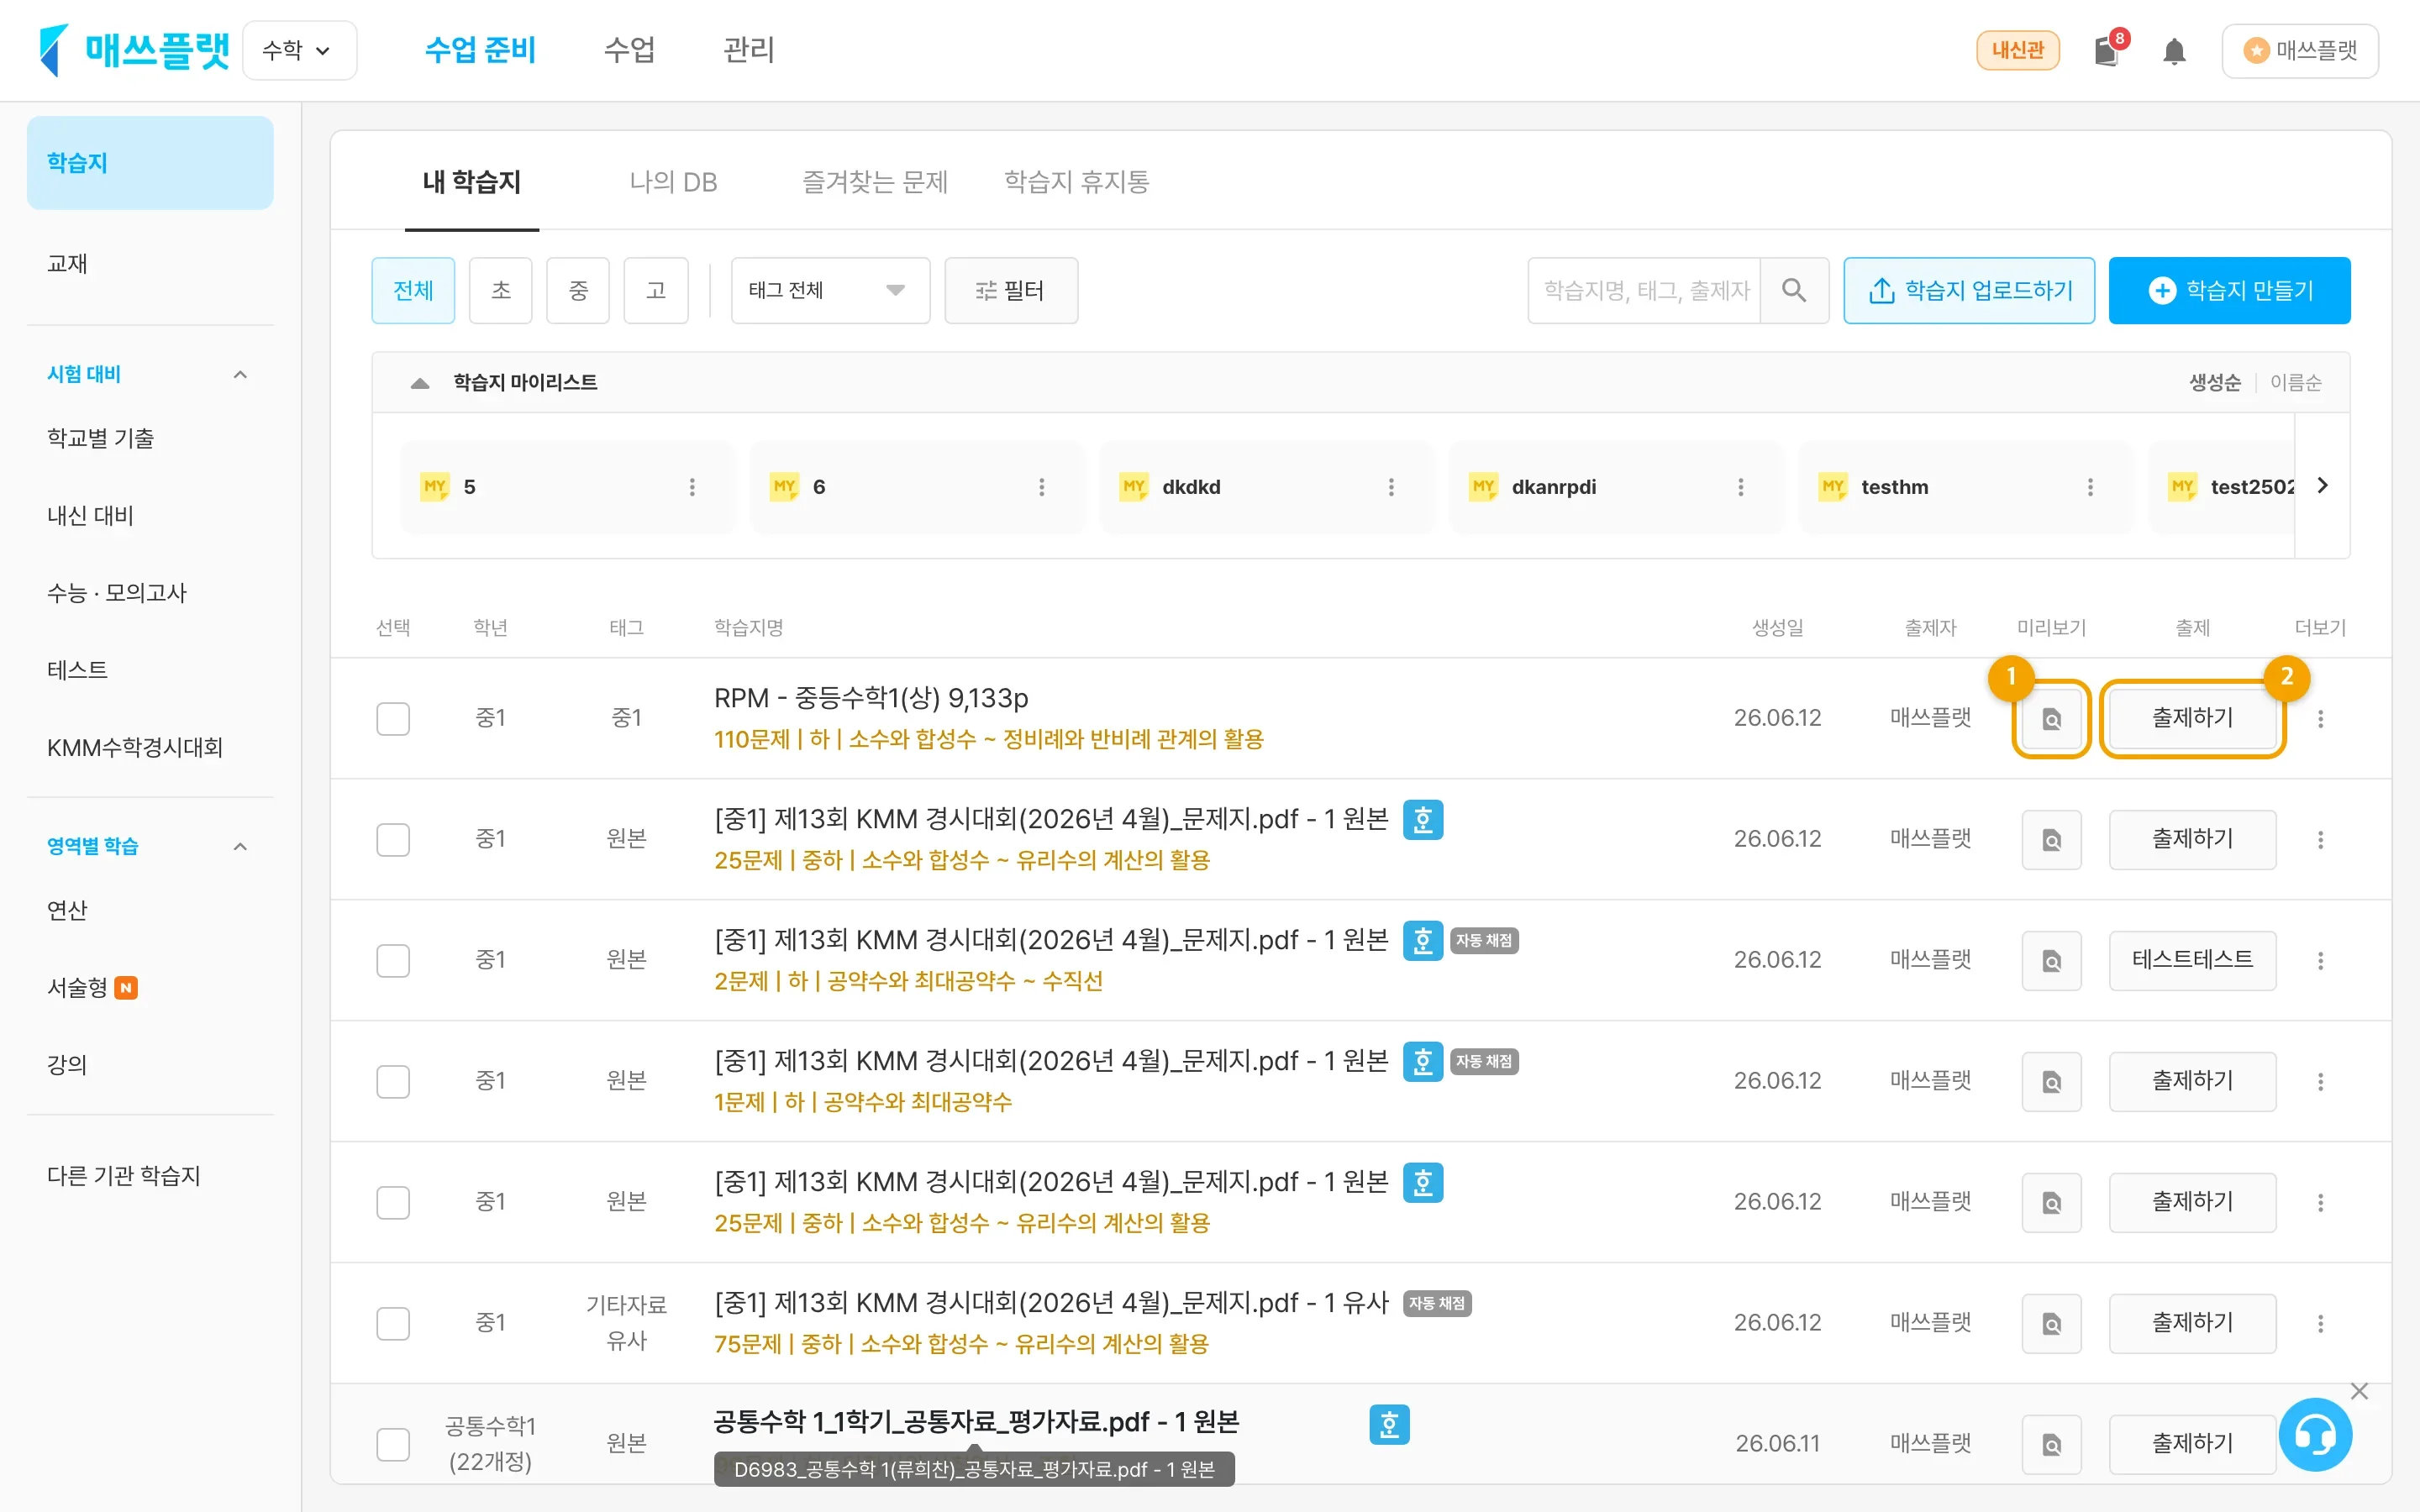Open the notification bell icon
Viewport: 2420px width, 1512px height.
tap(2174, 51)
